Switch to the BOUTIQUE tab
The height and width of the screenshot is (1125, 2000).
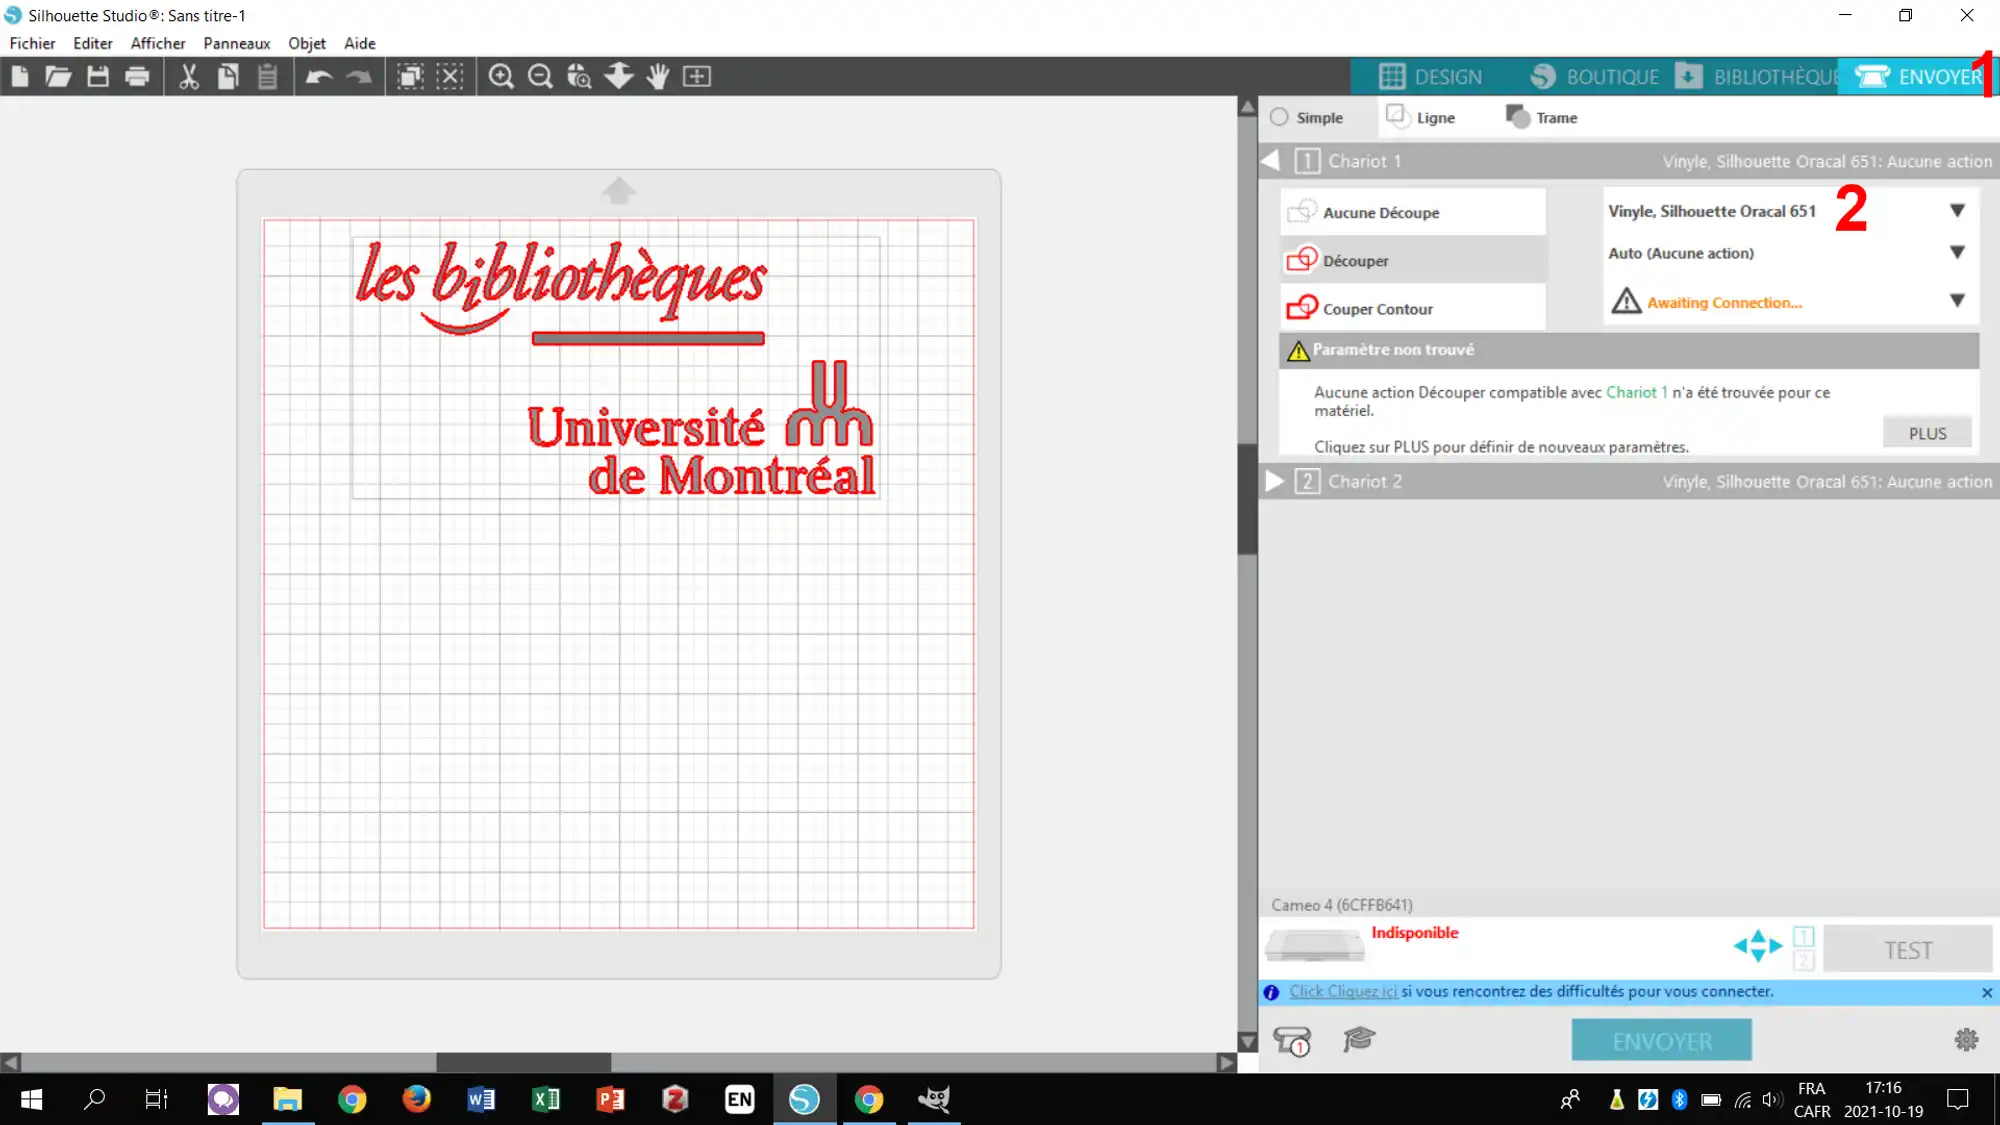pyautogui.click(x=1595, y=77)
